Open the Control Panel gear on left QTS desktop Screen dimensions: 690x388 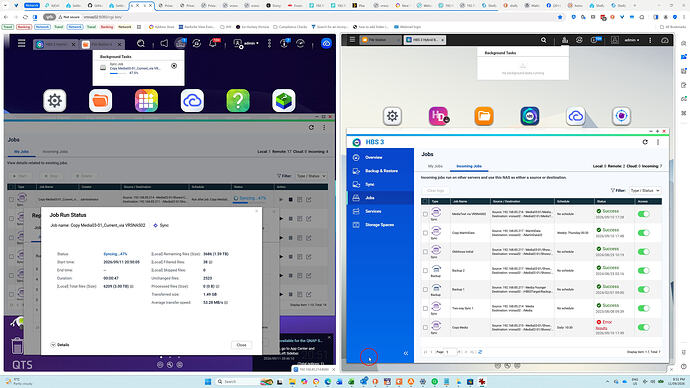point(55,101)
